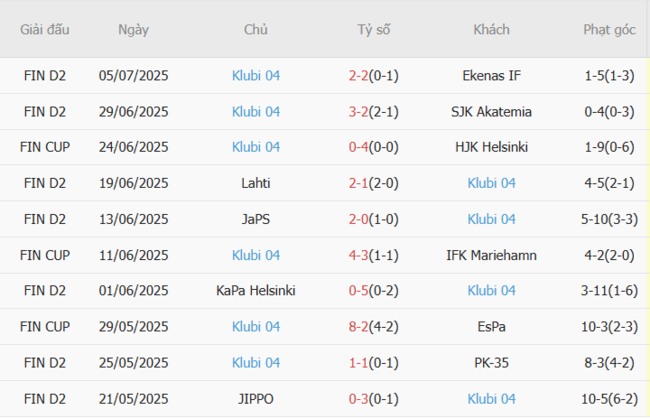Open Klubi 04 link in 05/07/2025 match
The height and width of the screenshot is (419, 650).
[256, 75]
